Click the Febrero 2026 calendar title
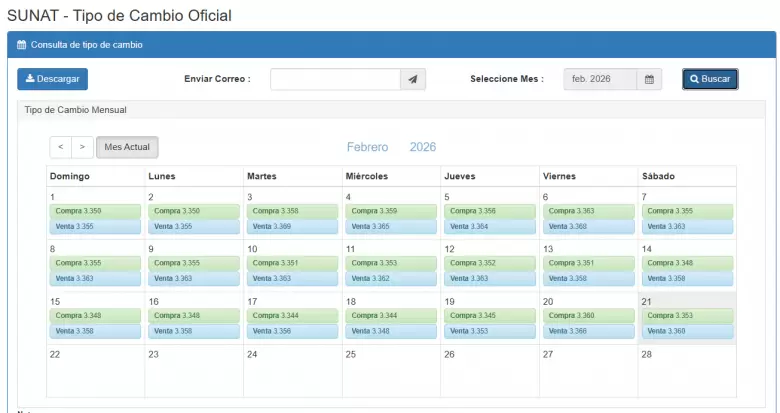Screen dimensions: 780x413 coord(391,147)
